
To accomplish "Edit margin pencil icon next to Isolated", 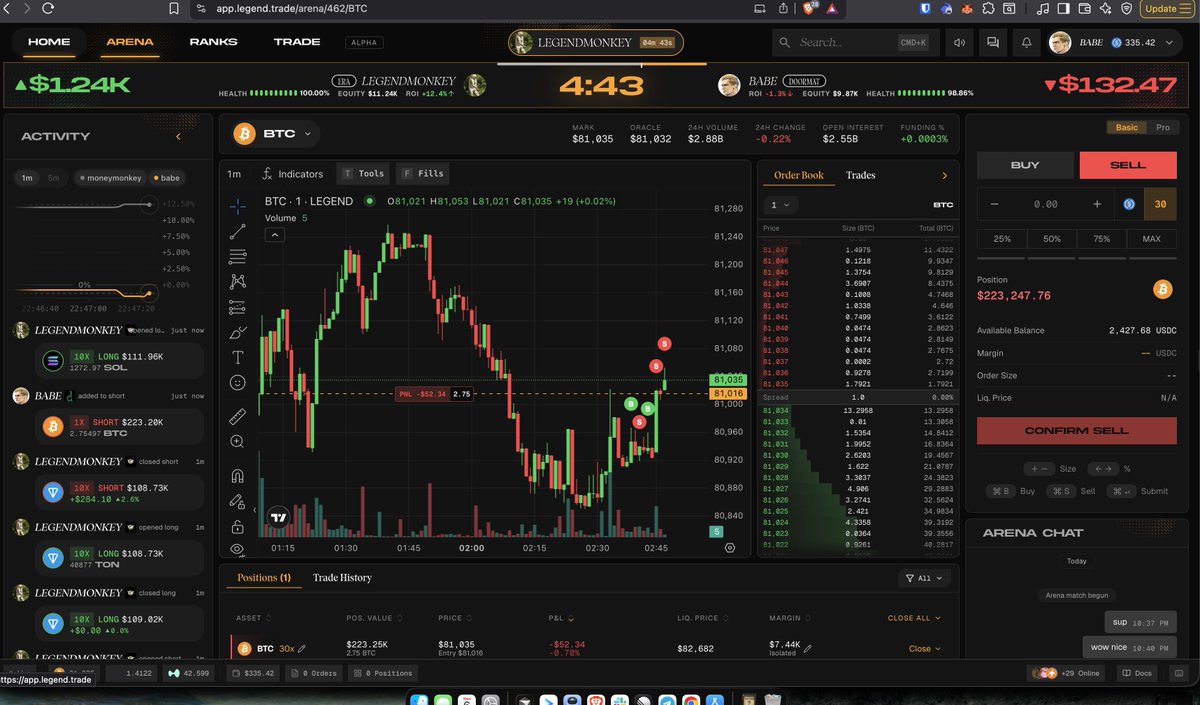I will [x=808, y=649].
